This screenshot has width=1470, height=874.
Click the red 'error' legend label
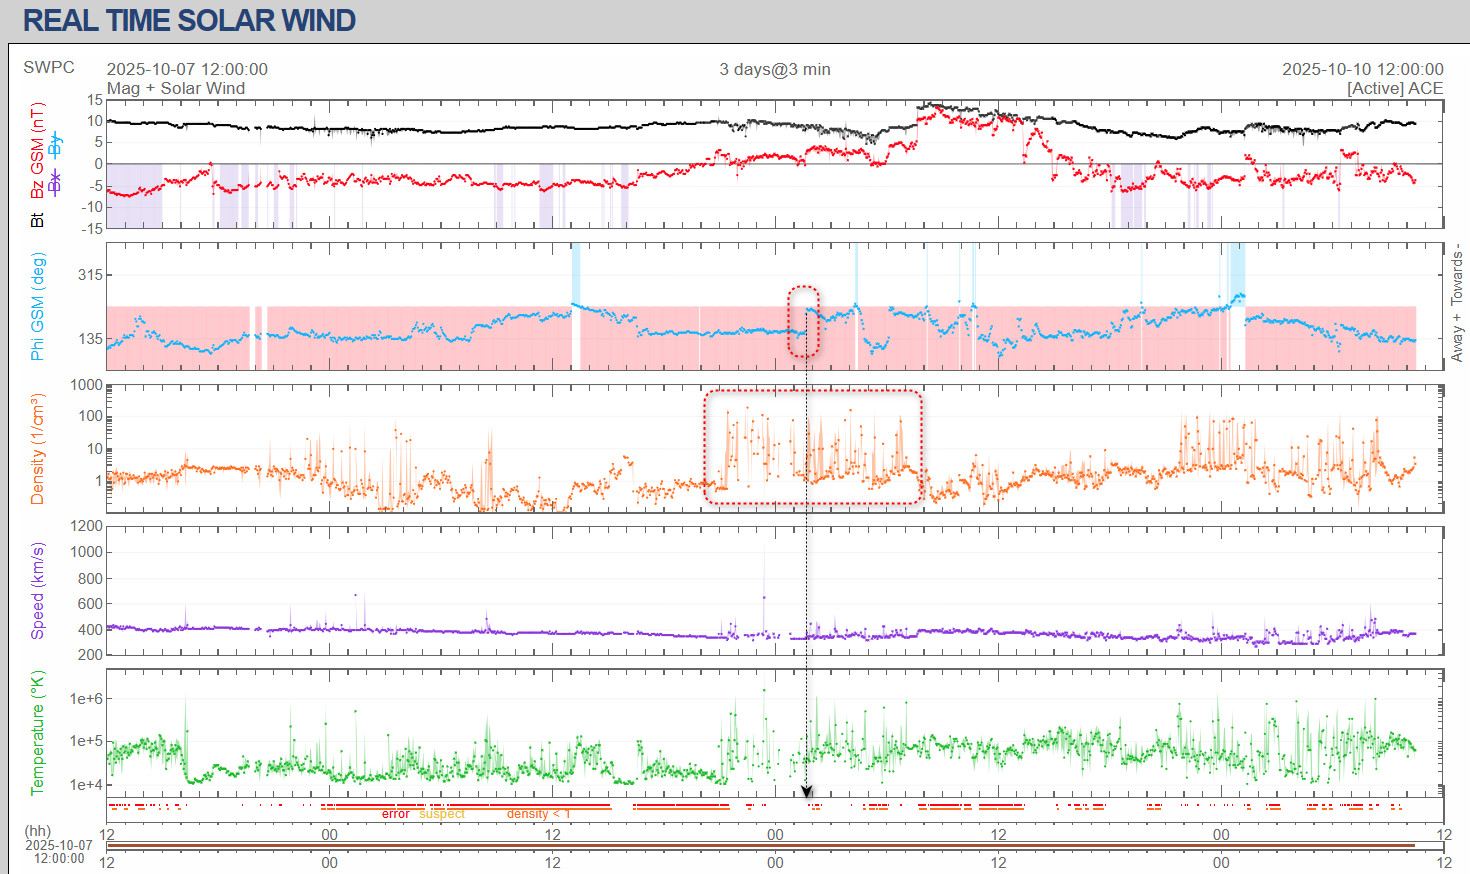coord(395,814)
